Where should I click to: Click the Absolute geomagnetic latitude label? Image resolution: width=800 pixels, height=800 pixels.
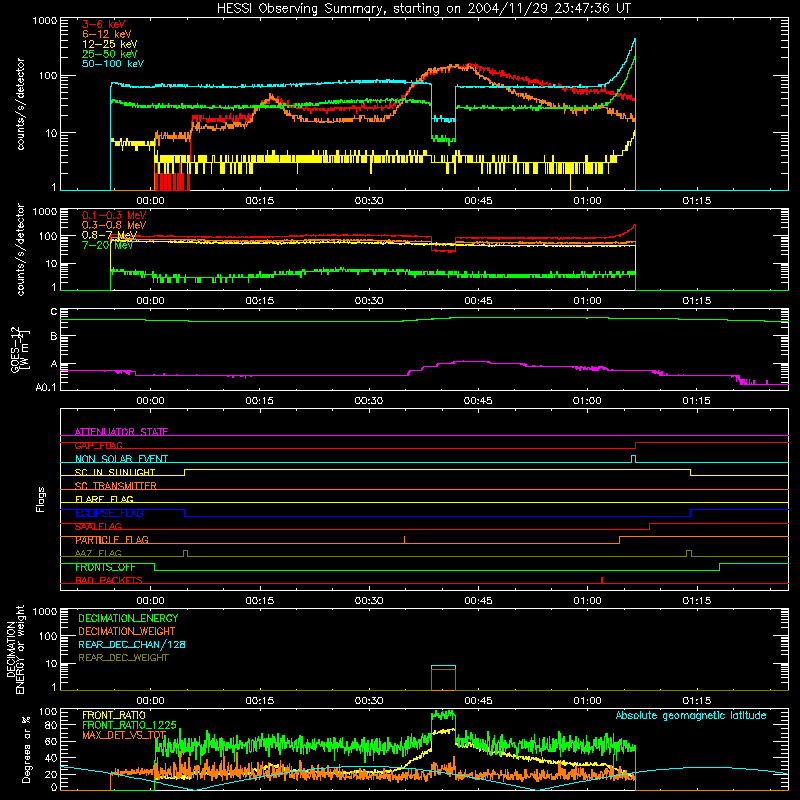coord(691,715)
